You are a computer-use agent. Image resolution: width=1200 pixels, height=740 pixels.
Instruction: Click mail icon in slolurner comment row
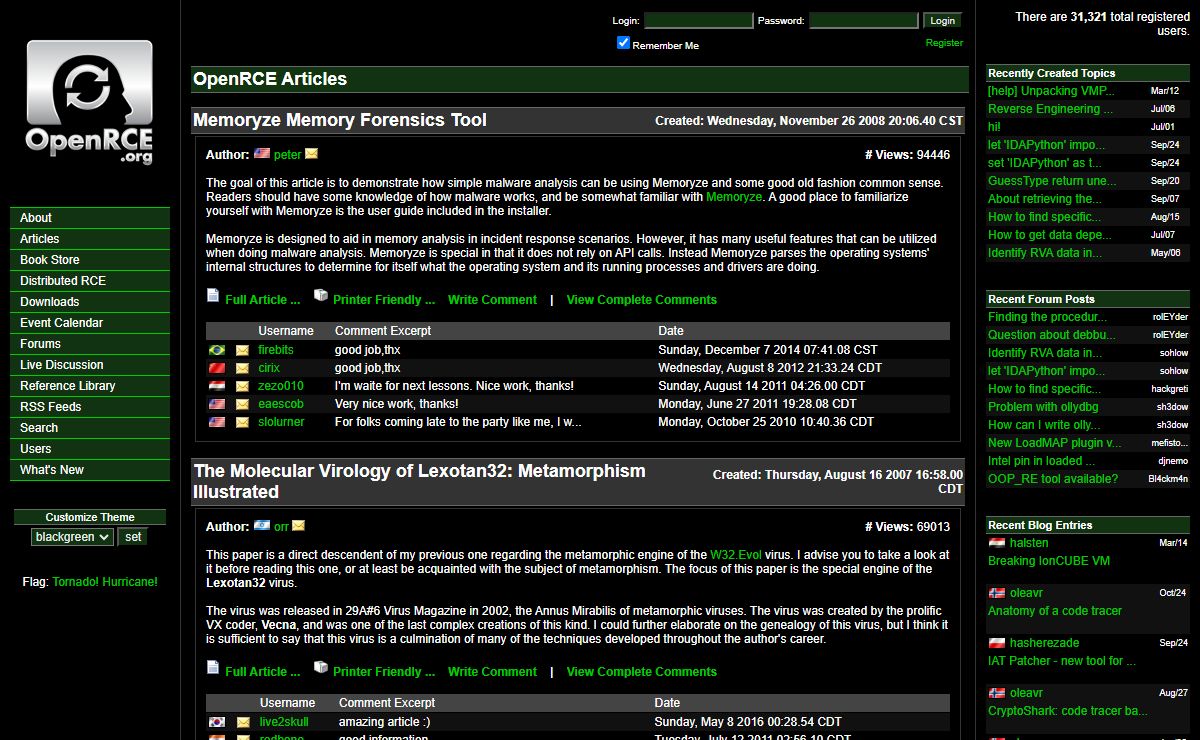click(242, 423)
